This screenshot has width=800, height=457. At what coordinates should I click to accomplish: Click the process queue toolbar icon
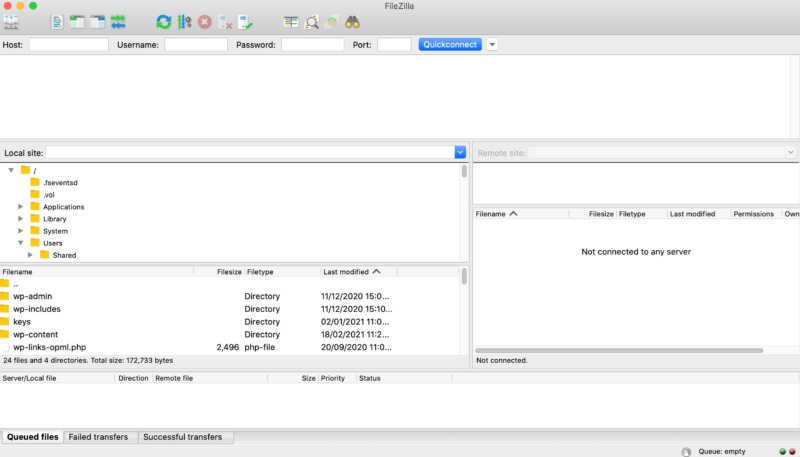[x=184, y=21]
